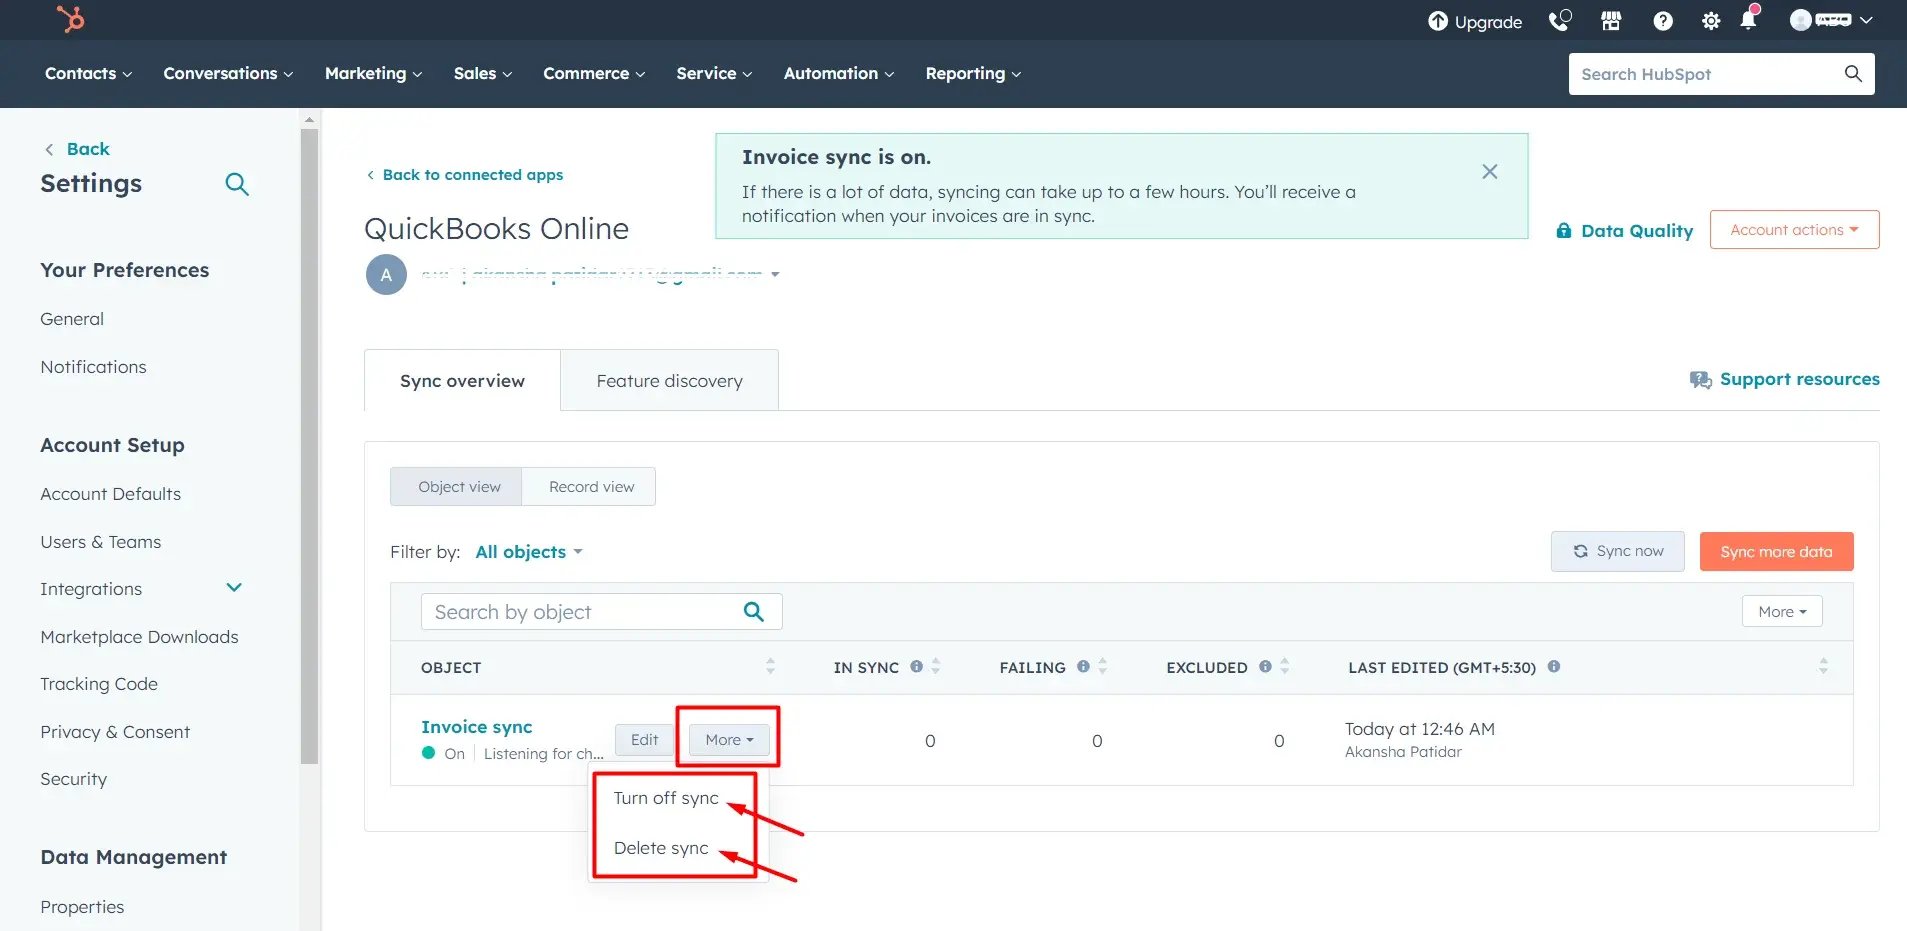Open the notifications bell

[1748, 20]
